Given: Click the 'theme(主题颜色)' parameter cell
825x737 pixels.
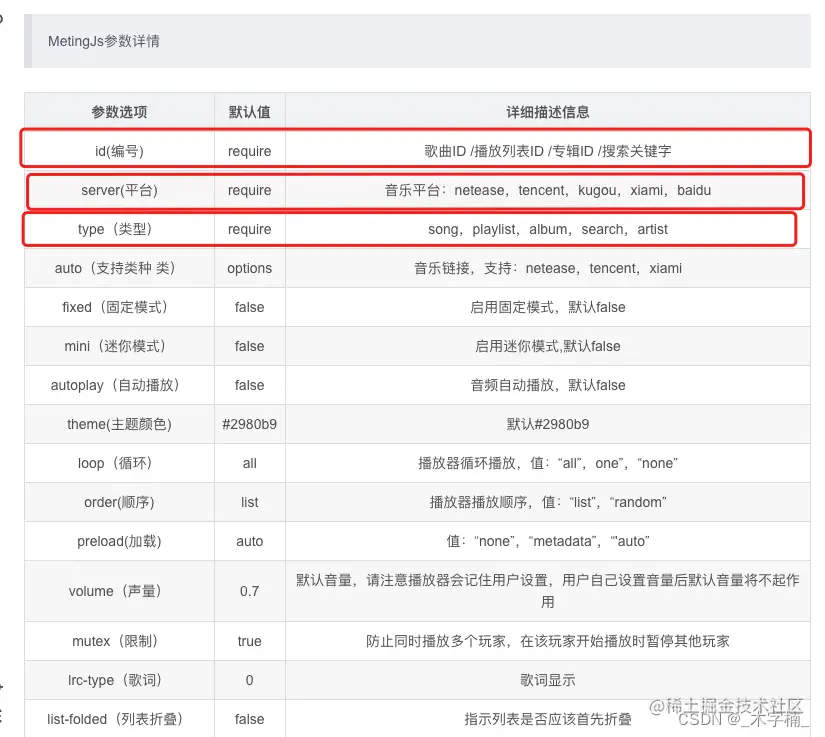Looking at the screenshot, I should 119,424.
